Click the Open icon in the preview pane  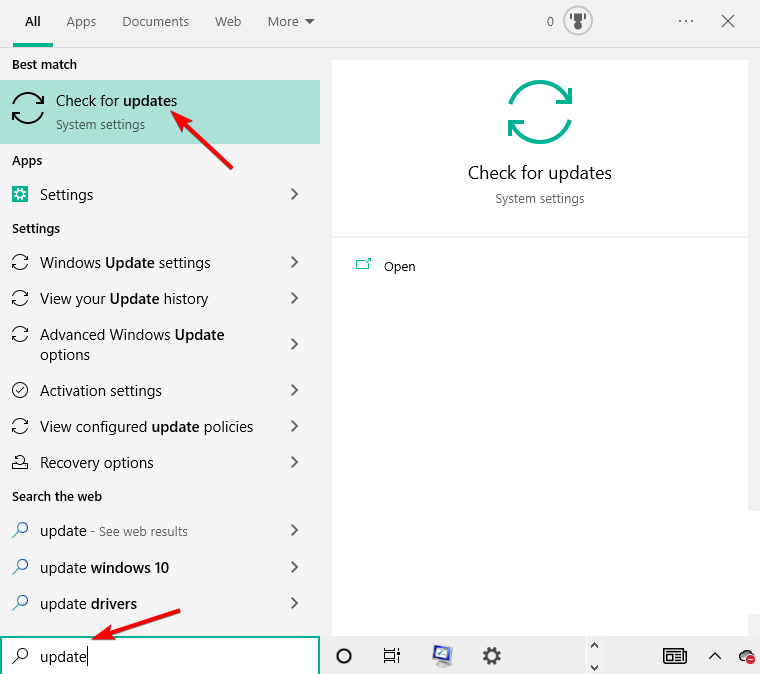[364, 264]
